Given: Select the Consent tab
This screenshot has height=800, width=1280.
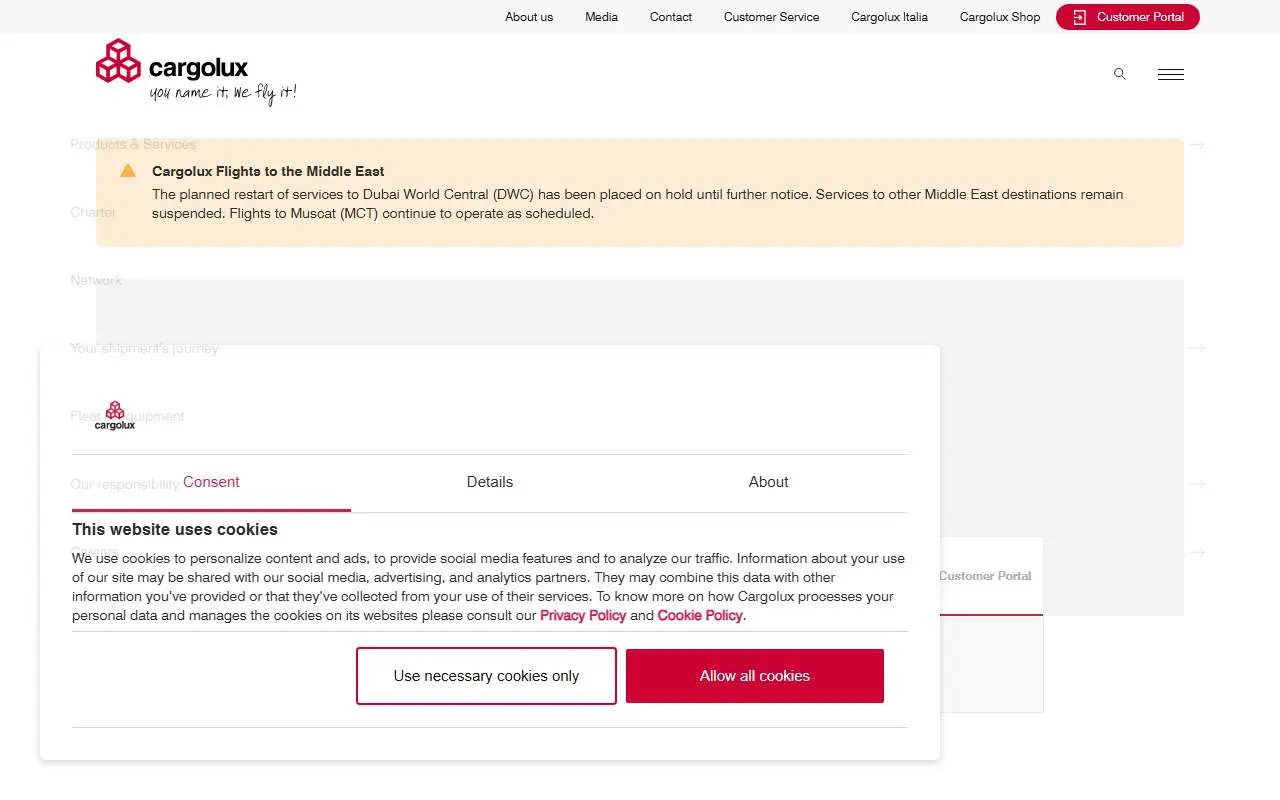Looking at the screenshot, I should 211,482.
